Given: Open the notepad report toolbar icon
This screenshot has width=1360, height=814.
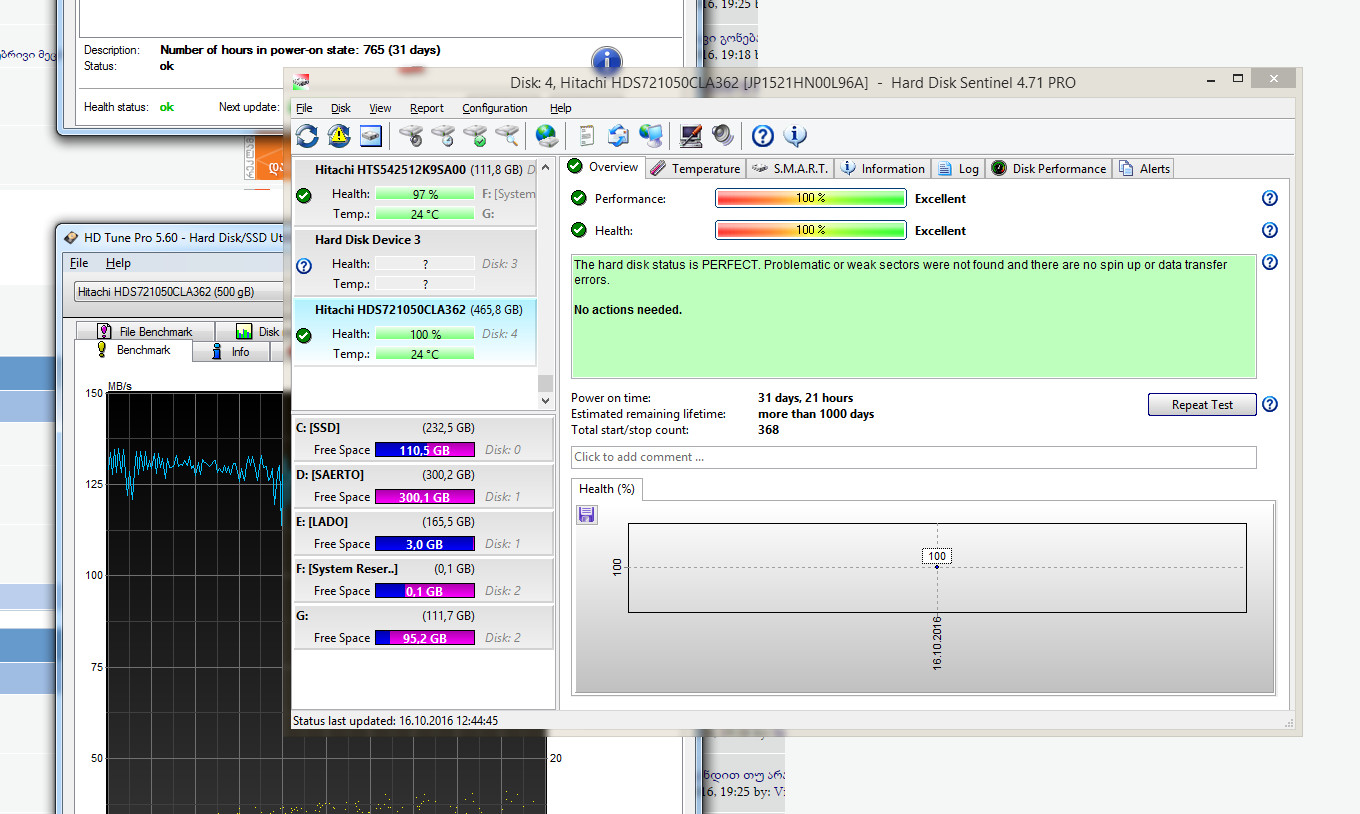Looking at the screenshot, I should (587, 136).
